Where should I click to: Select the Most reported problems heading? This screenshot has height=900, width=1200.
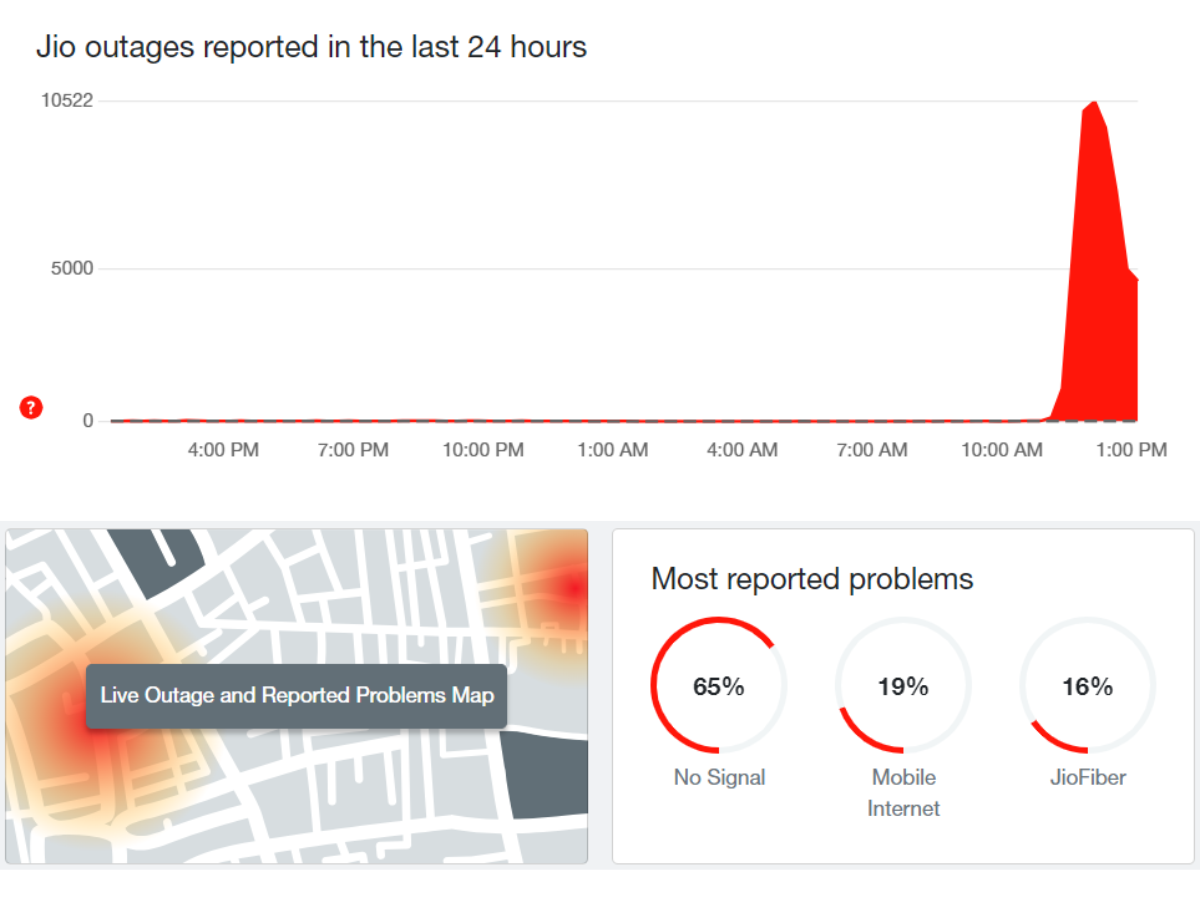tap(812, 578)
